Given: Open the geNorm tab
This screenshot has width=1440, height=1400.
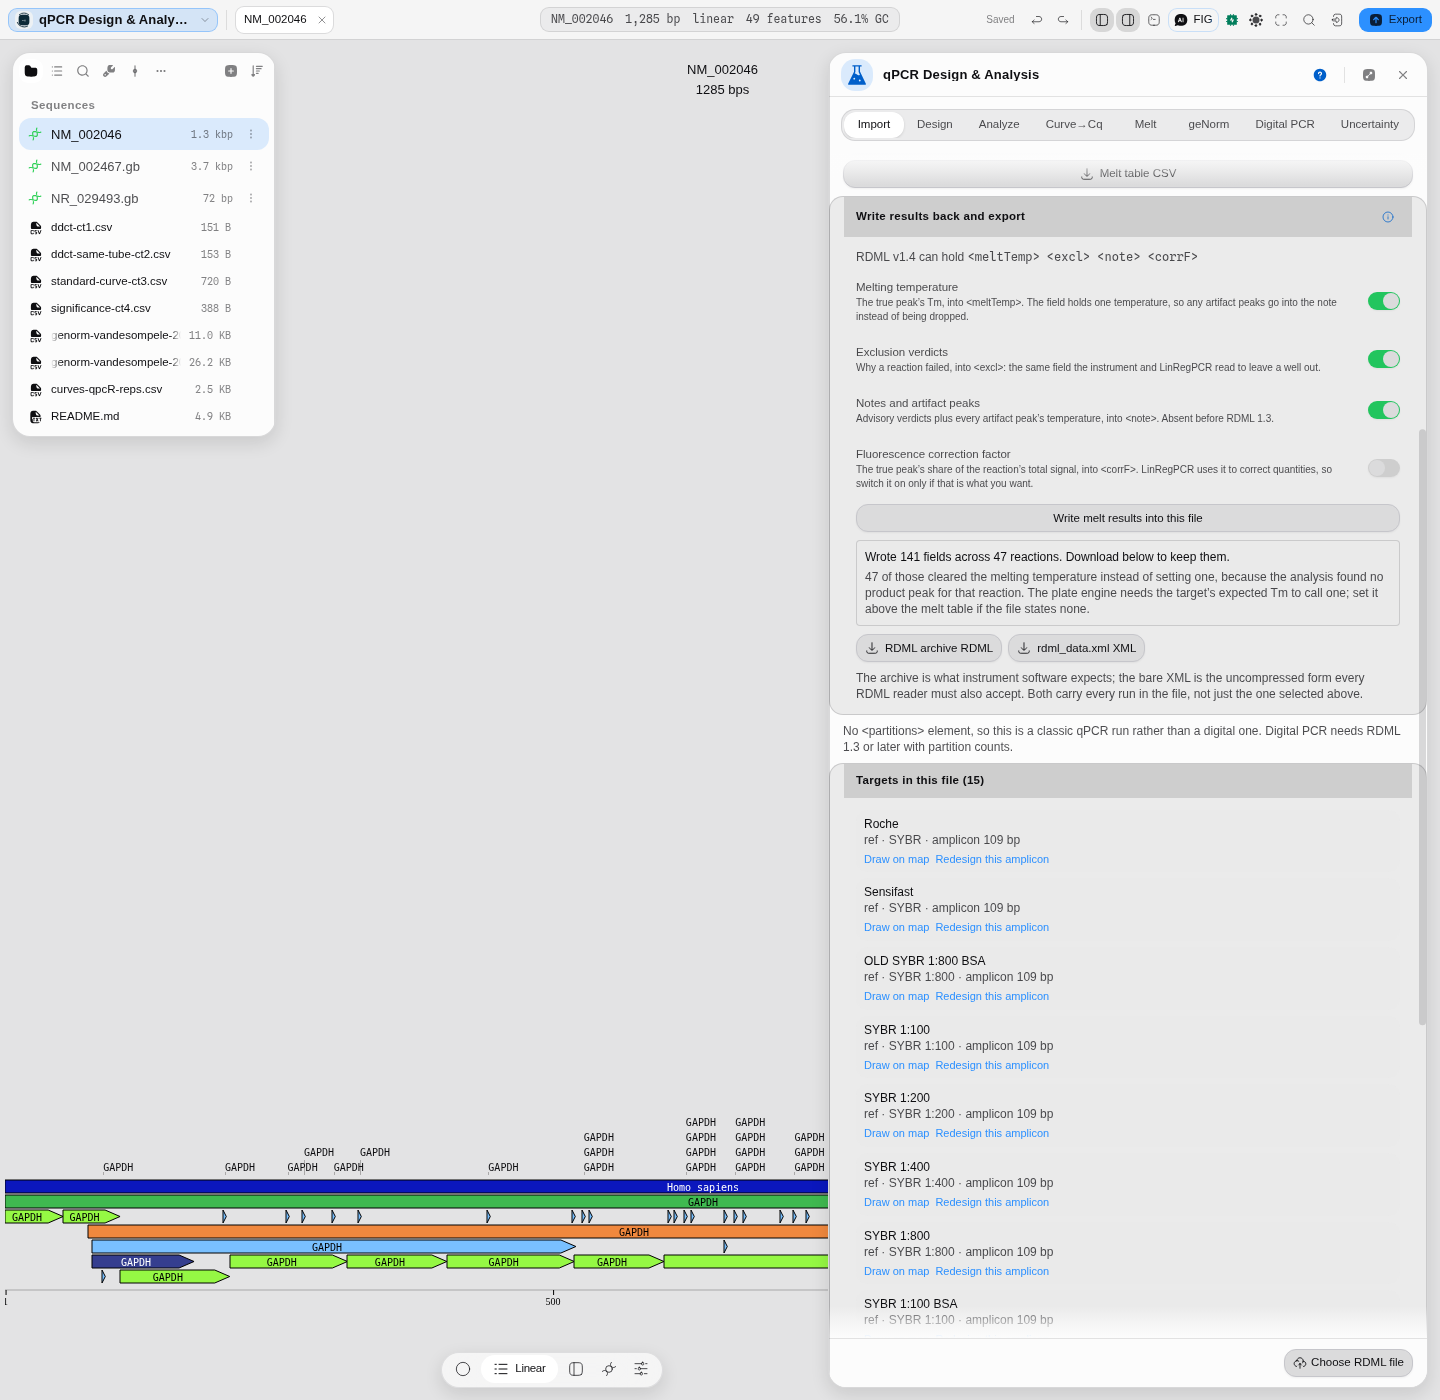Looking at the screenshot, I should pyautogui.click(x=1208, y=125).
